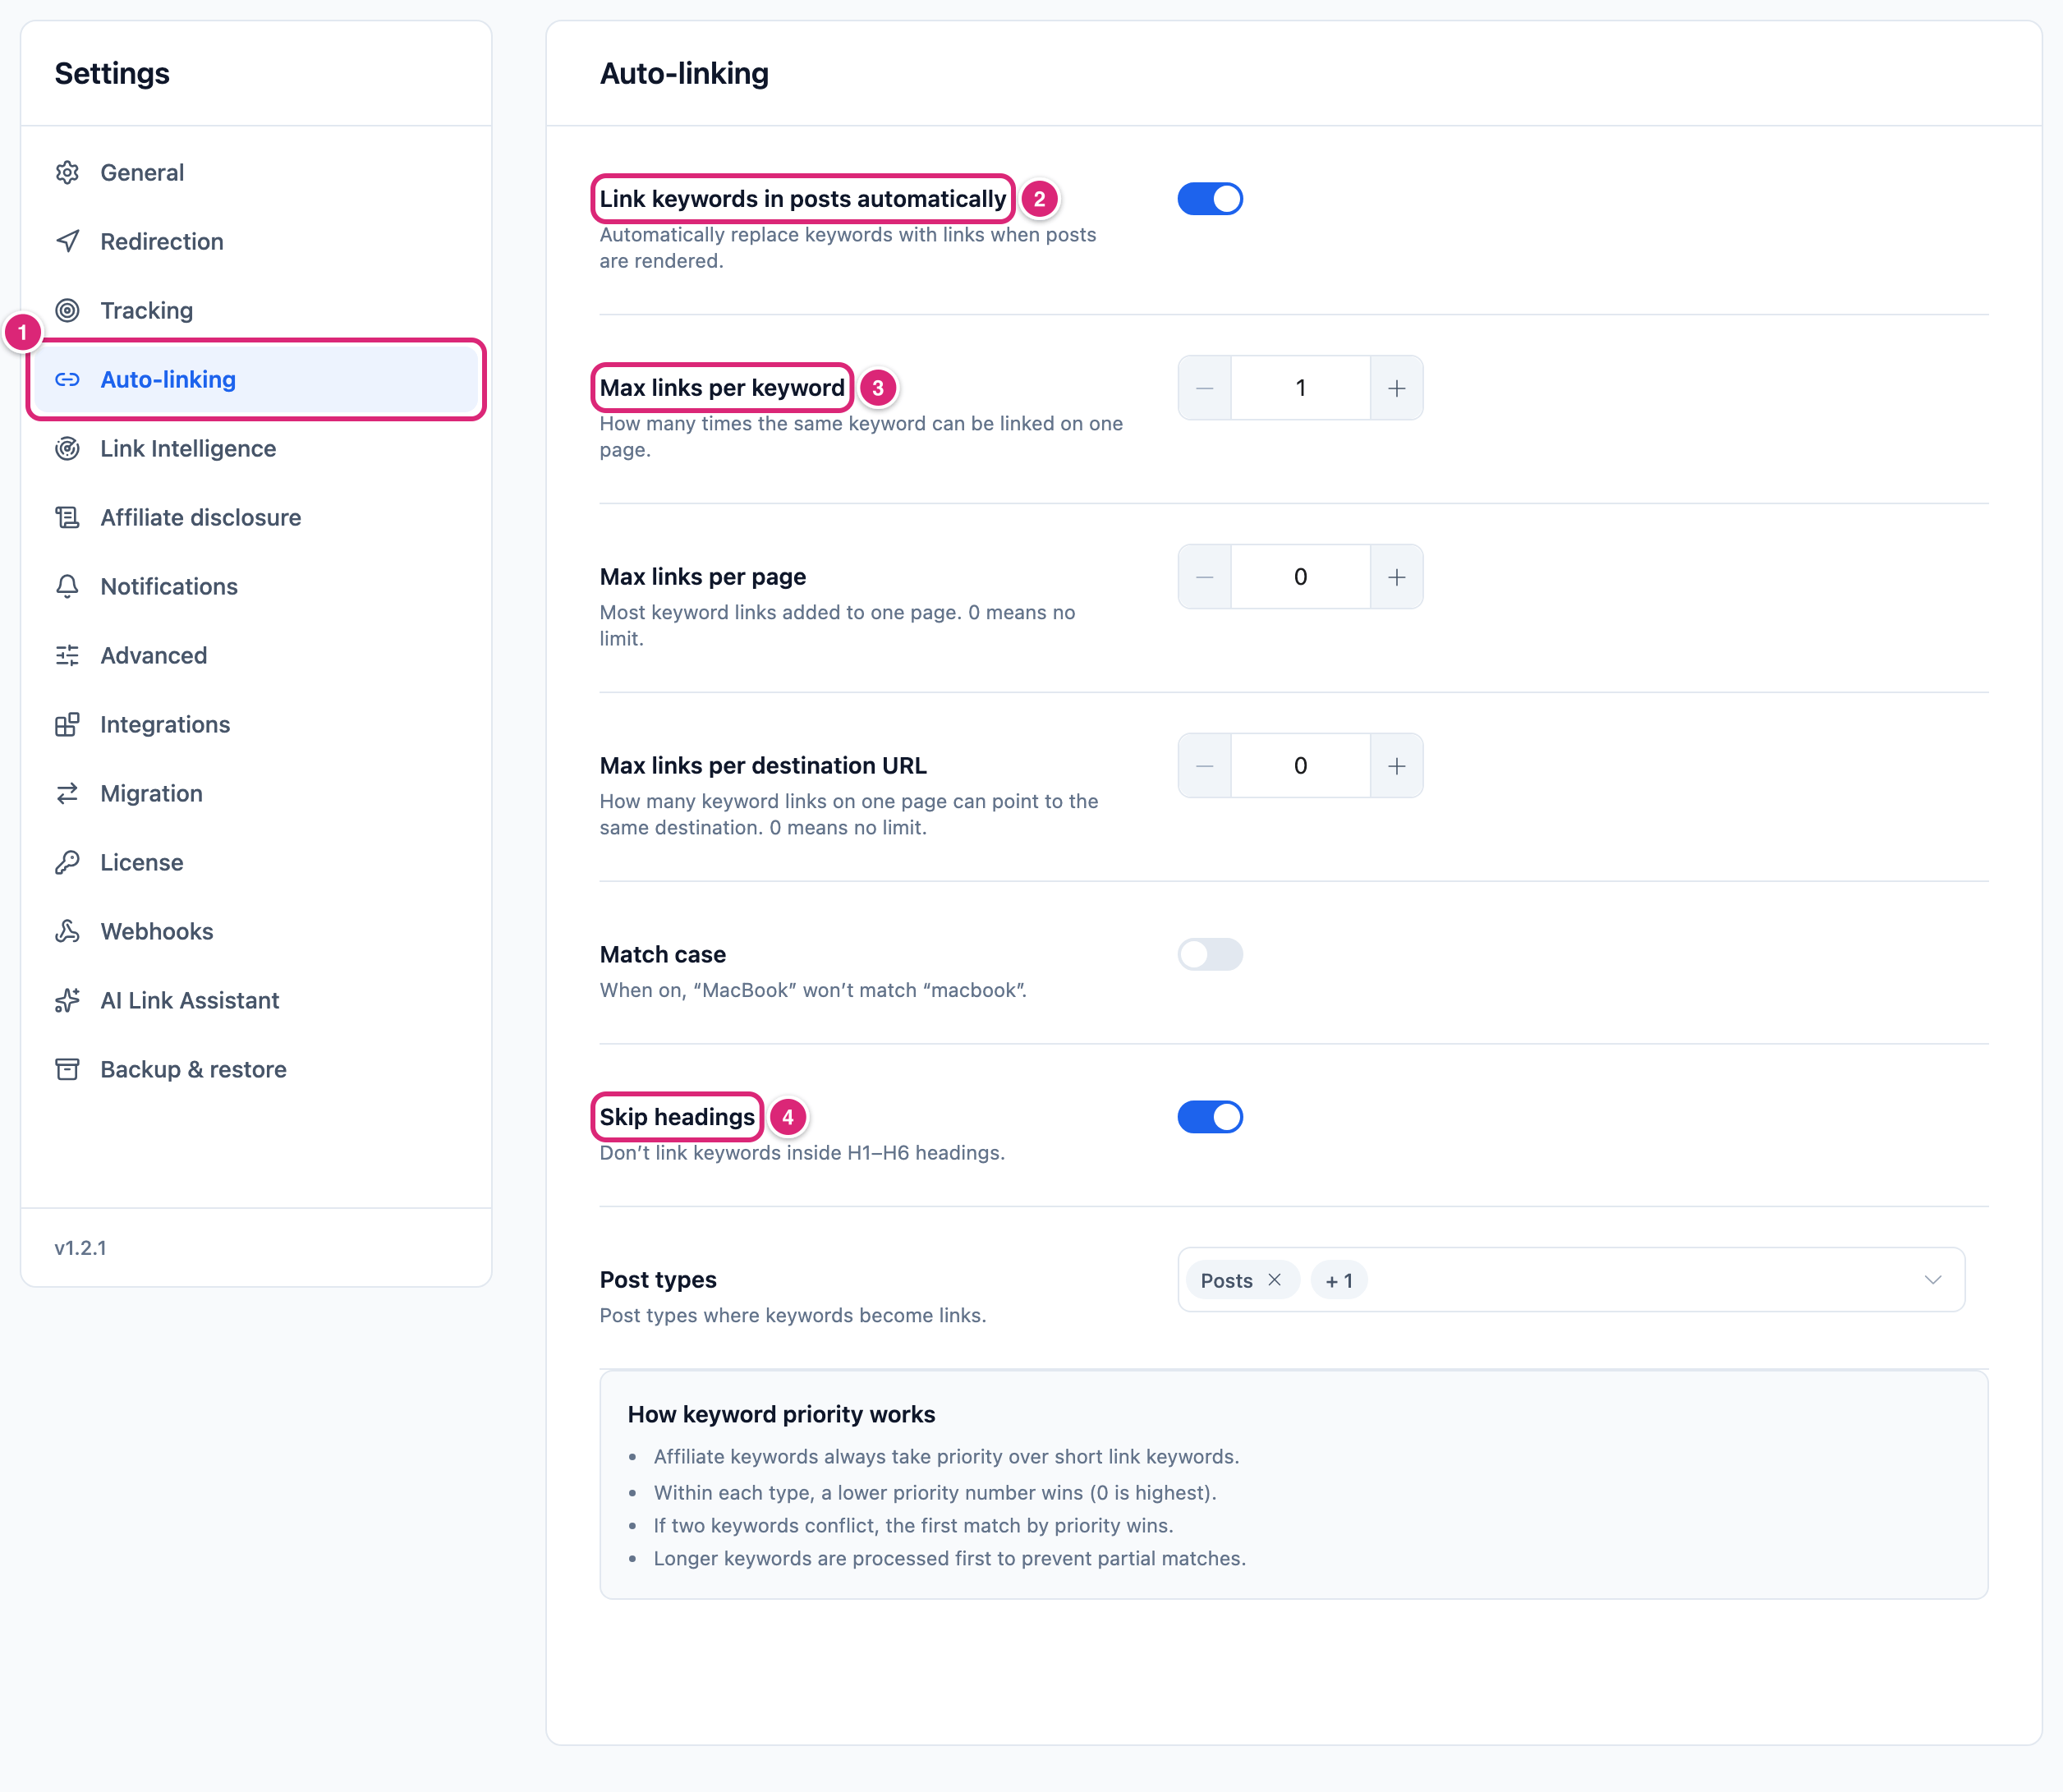Increase Max links per keyword
2063x1792 pixels.
point(1397,388)
